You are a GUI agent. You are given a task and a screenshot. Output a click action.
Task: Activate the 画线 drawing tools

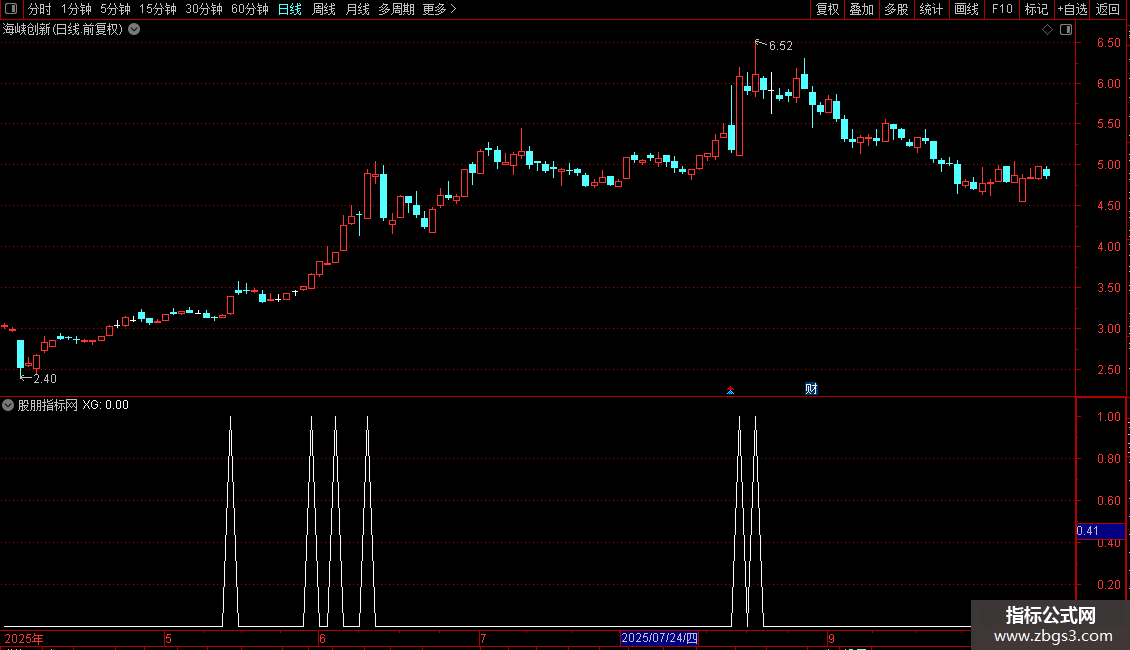[x=966, y=9]
